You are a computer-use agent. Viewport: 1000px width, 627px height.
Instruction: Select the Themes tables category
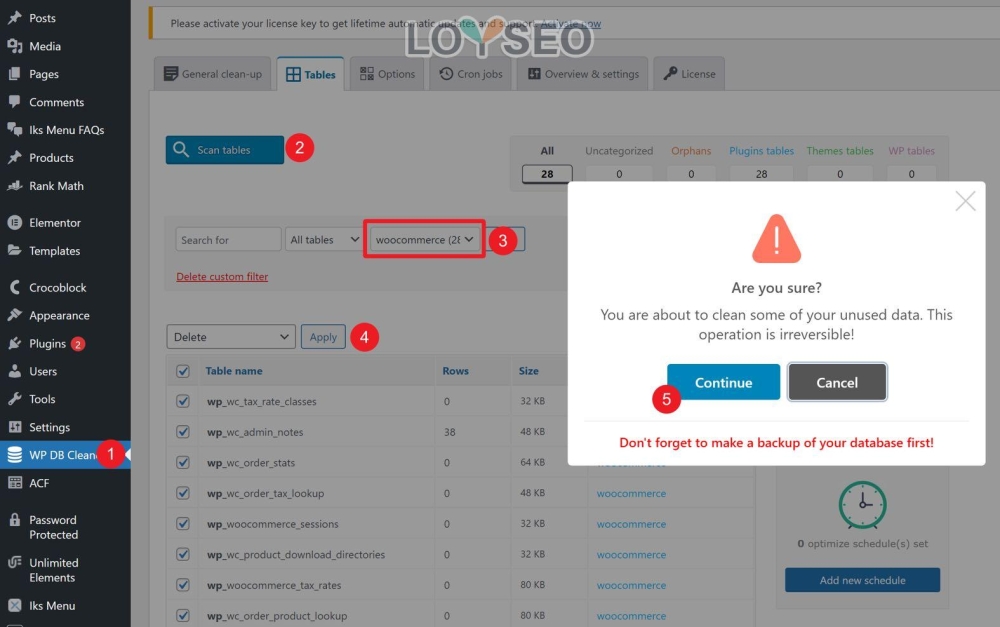click(839, 151)
